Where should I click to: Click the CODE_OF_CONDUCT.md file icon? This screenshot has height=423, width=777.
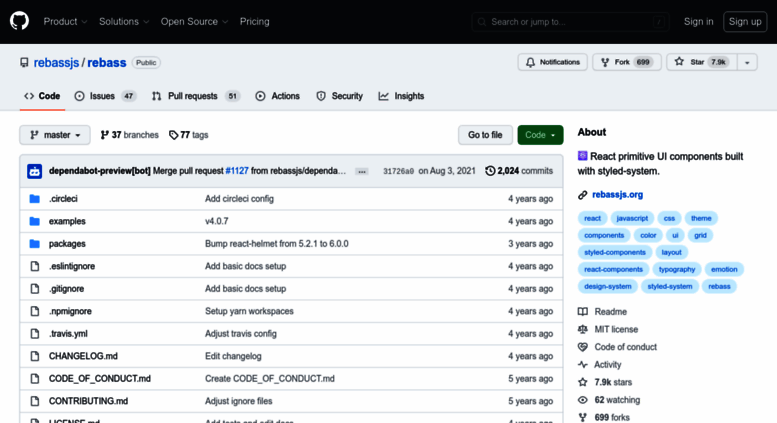pyautogui.click(x=35, y=378)
